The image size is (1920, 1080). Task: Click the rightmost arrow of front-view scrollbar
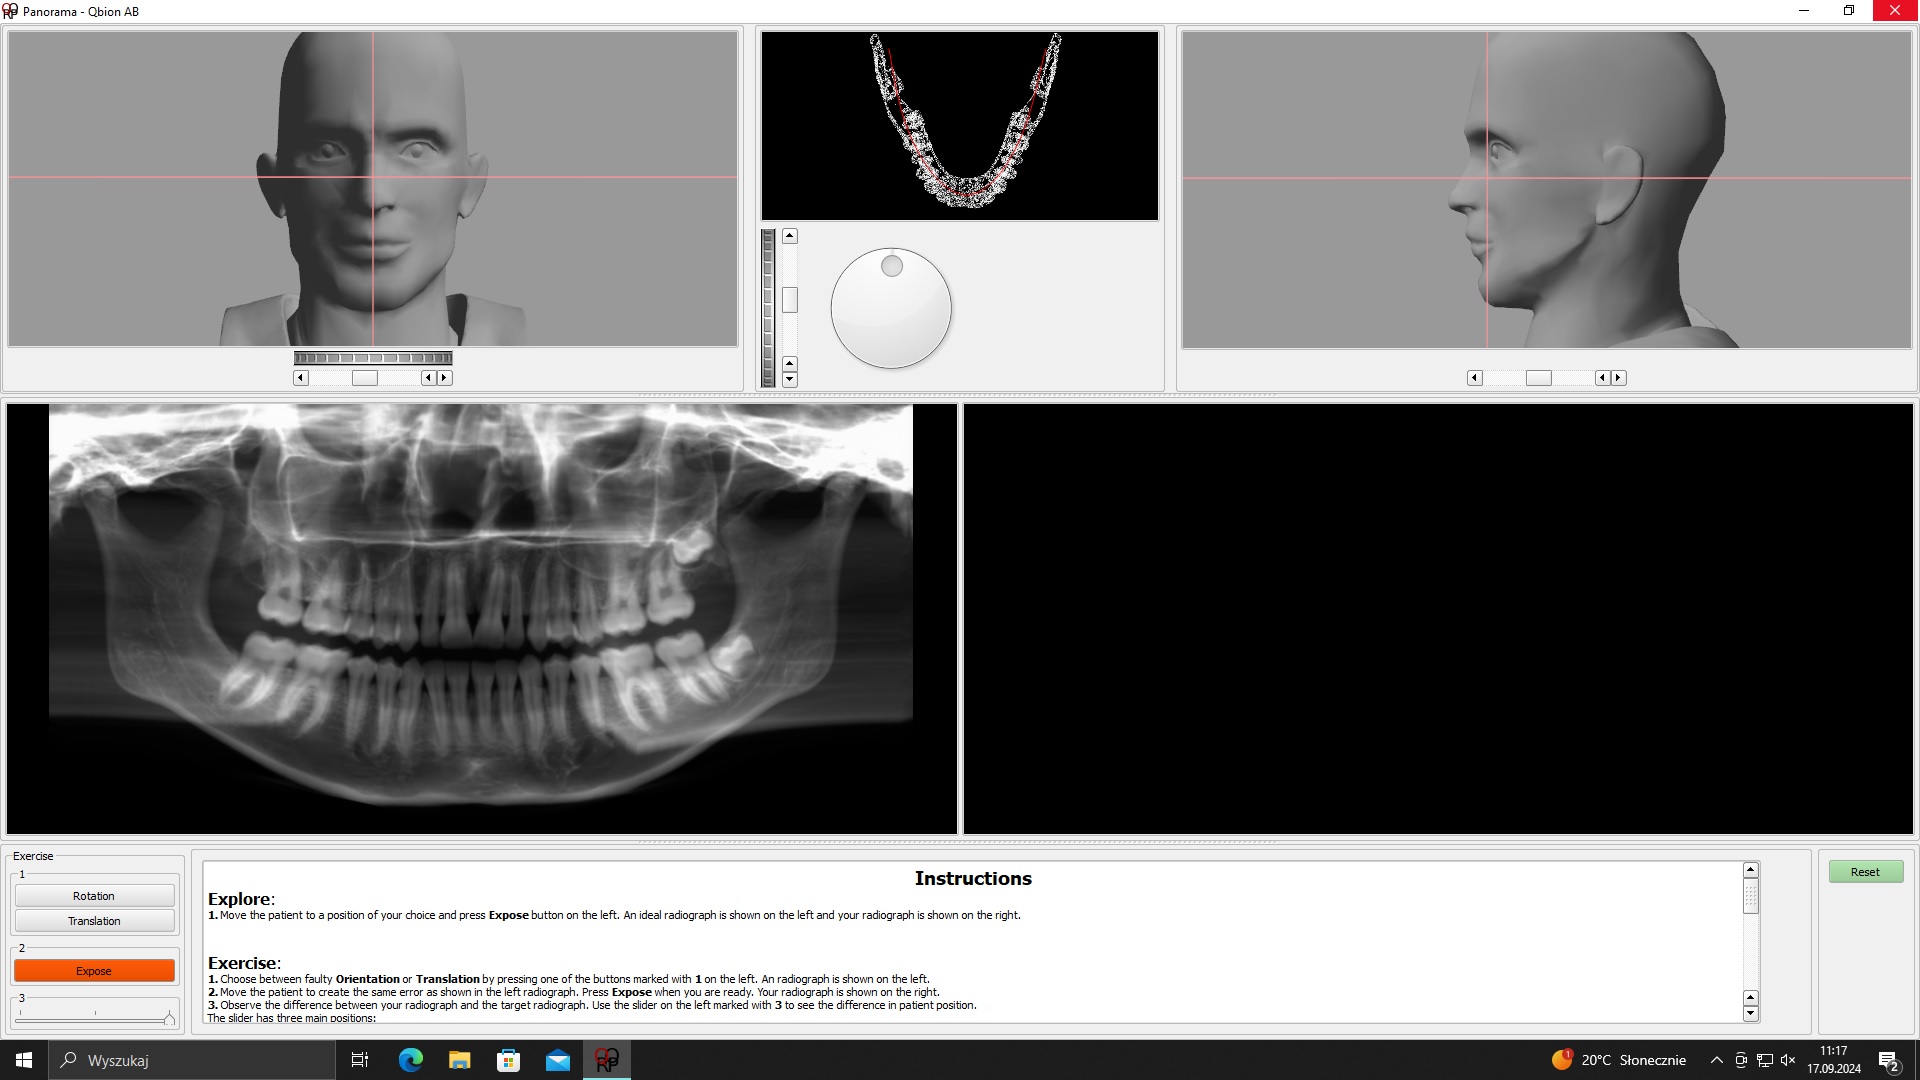click(x=445, y=378)
